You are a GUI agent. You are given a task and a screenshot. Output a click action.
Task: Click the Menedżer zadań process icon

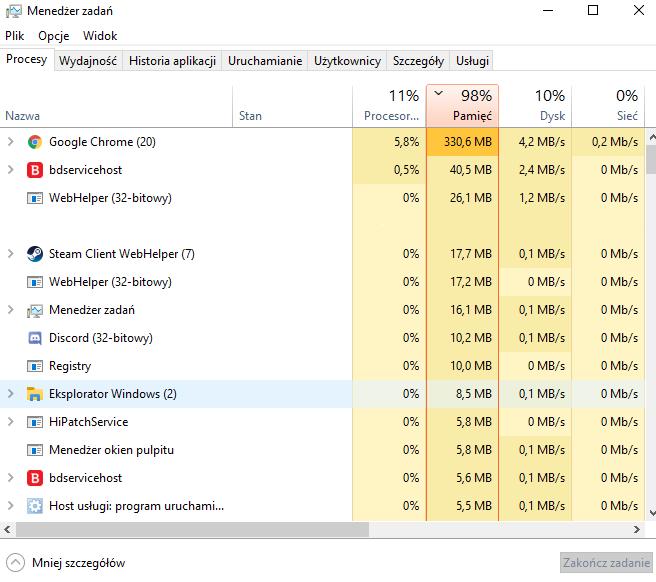[35, 310]
